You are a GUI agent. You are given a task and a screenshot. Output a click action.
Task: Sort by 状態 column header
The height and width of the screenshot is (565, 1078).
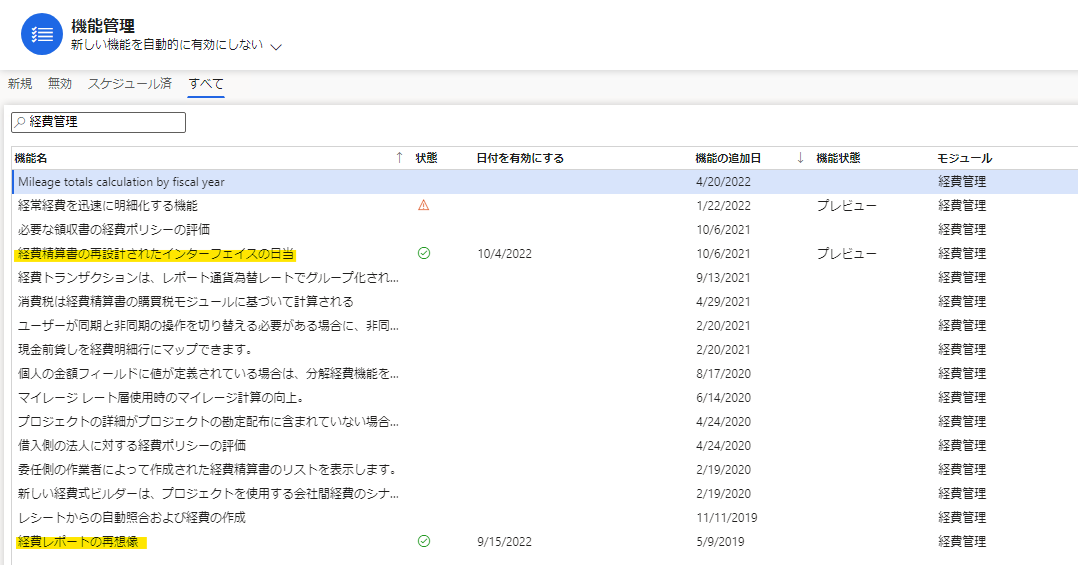pos(426,158)
